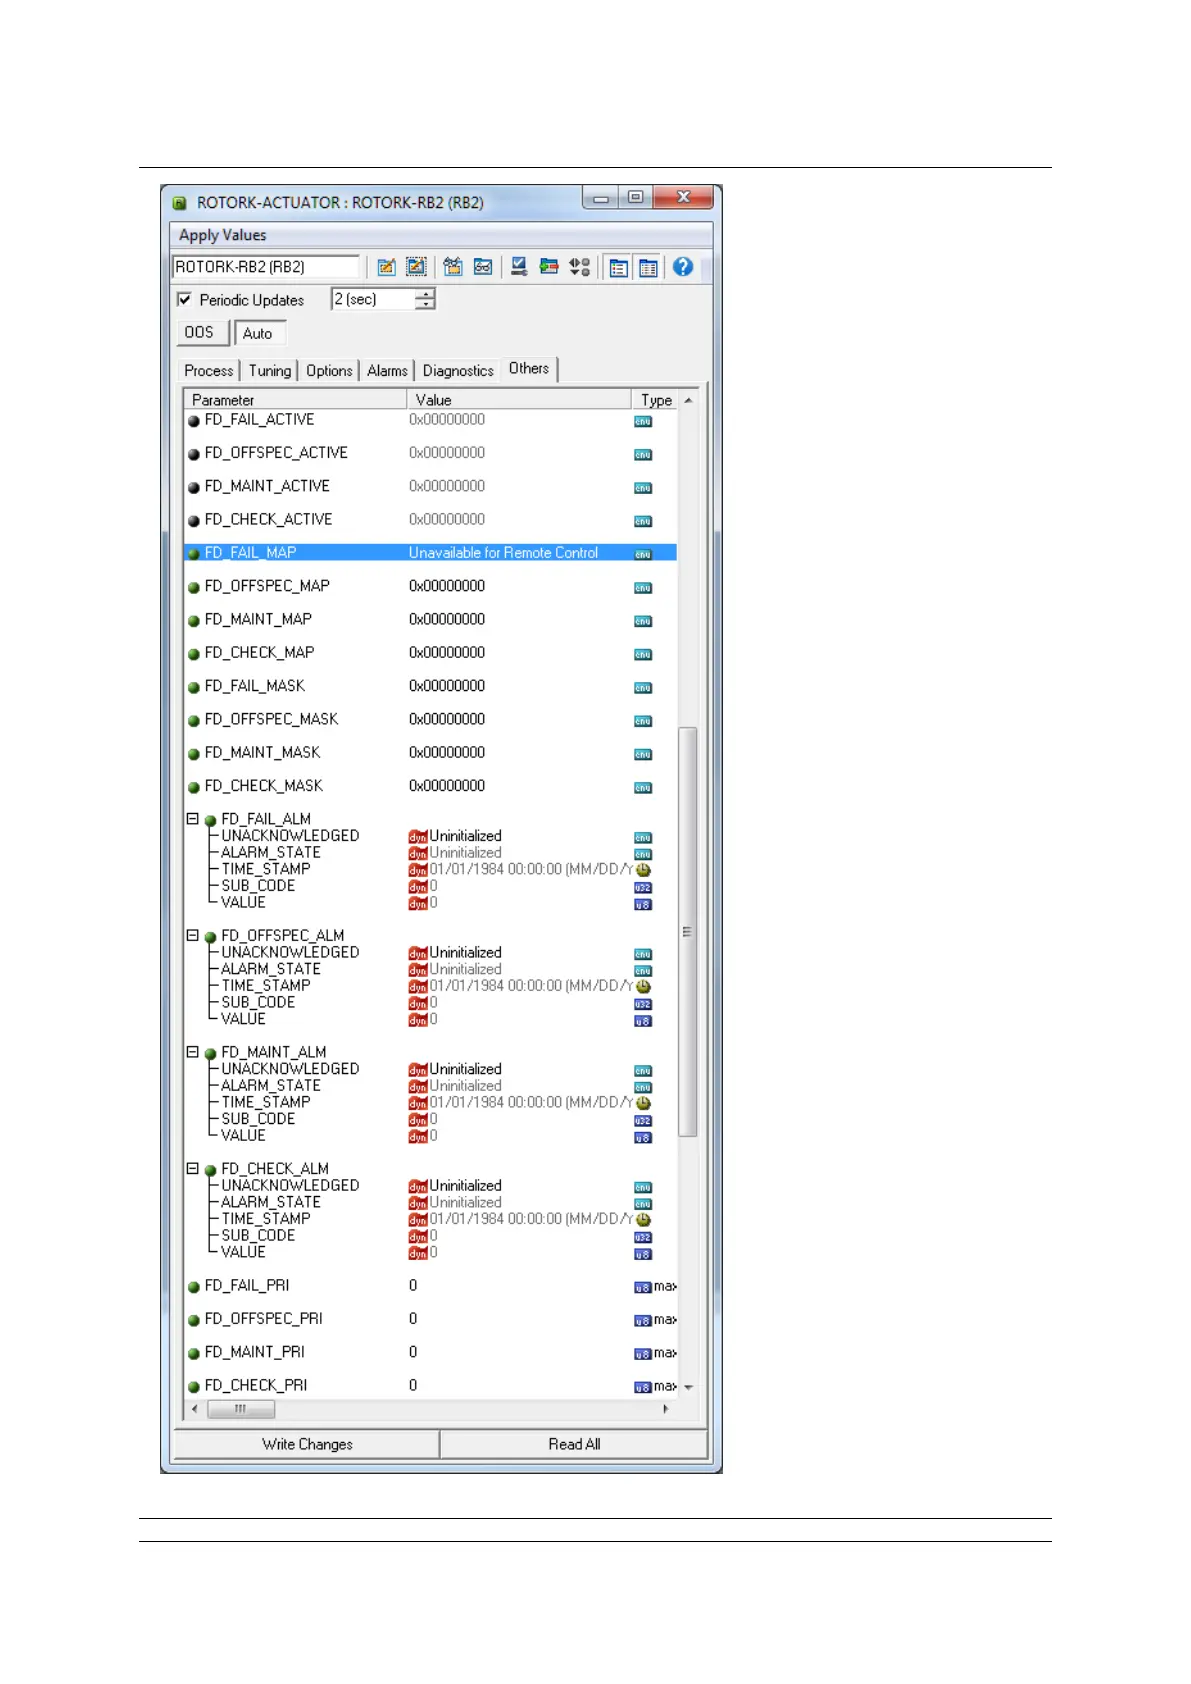The width and height of the screenshot is (1191, 1684).
Task: Click the horizontal scrollbar thumb
Action: coord(240,1409)
